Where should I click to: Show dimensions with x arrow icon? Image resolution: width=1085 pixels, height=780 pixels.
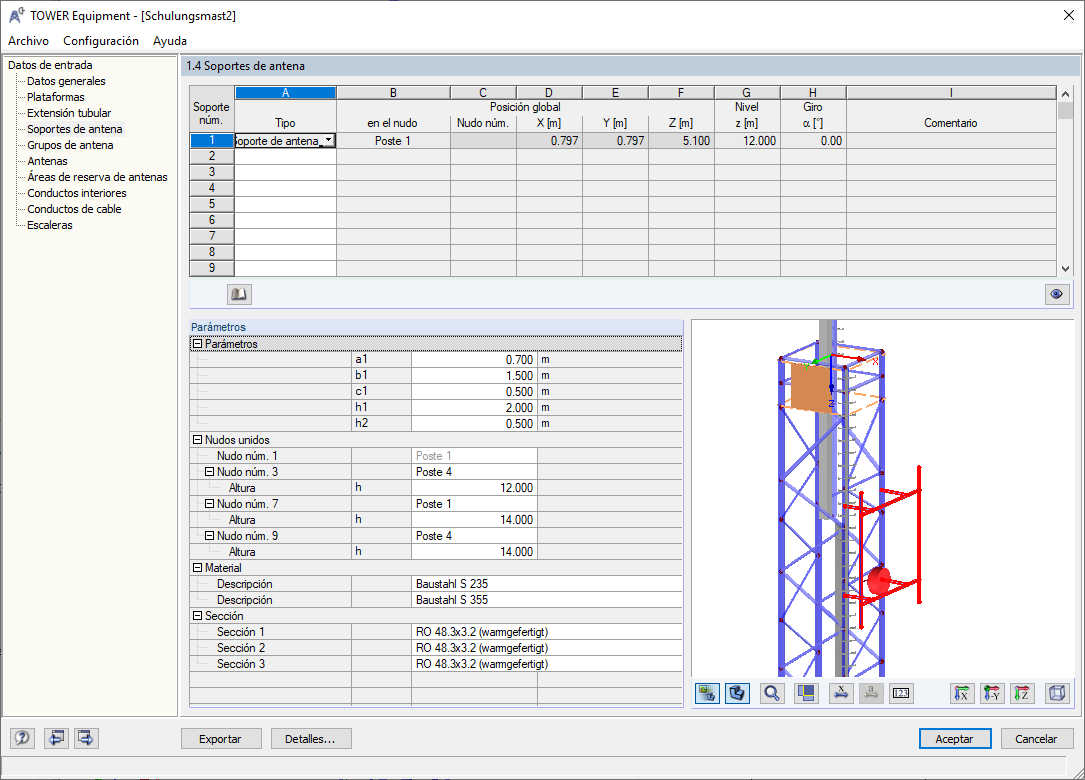tap(841, 693)
